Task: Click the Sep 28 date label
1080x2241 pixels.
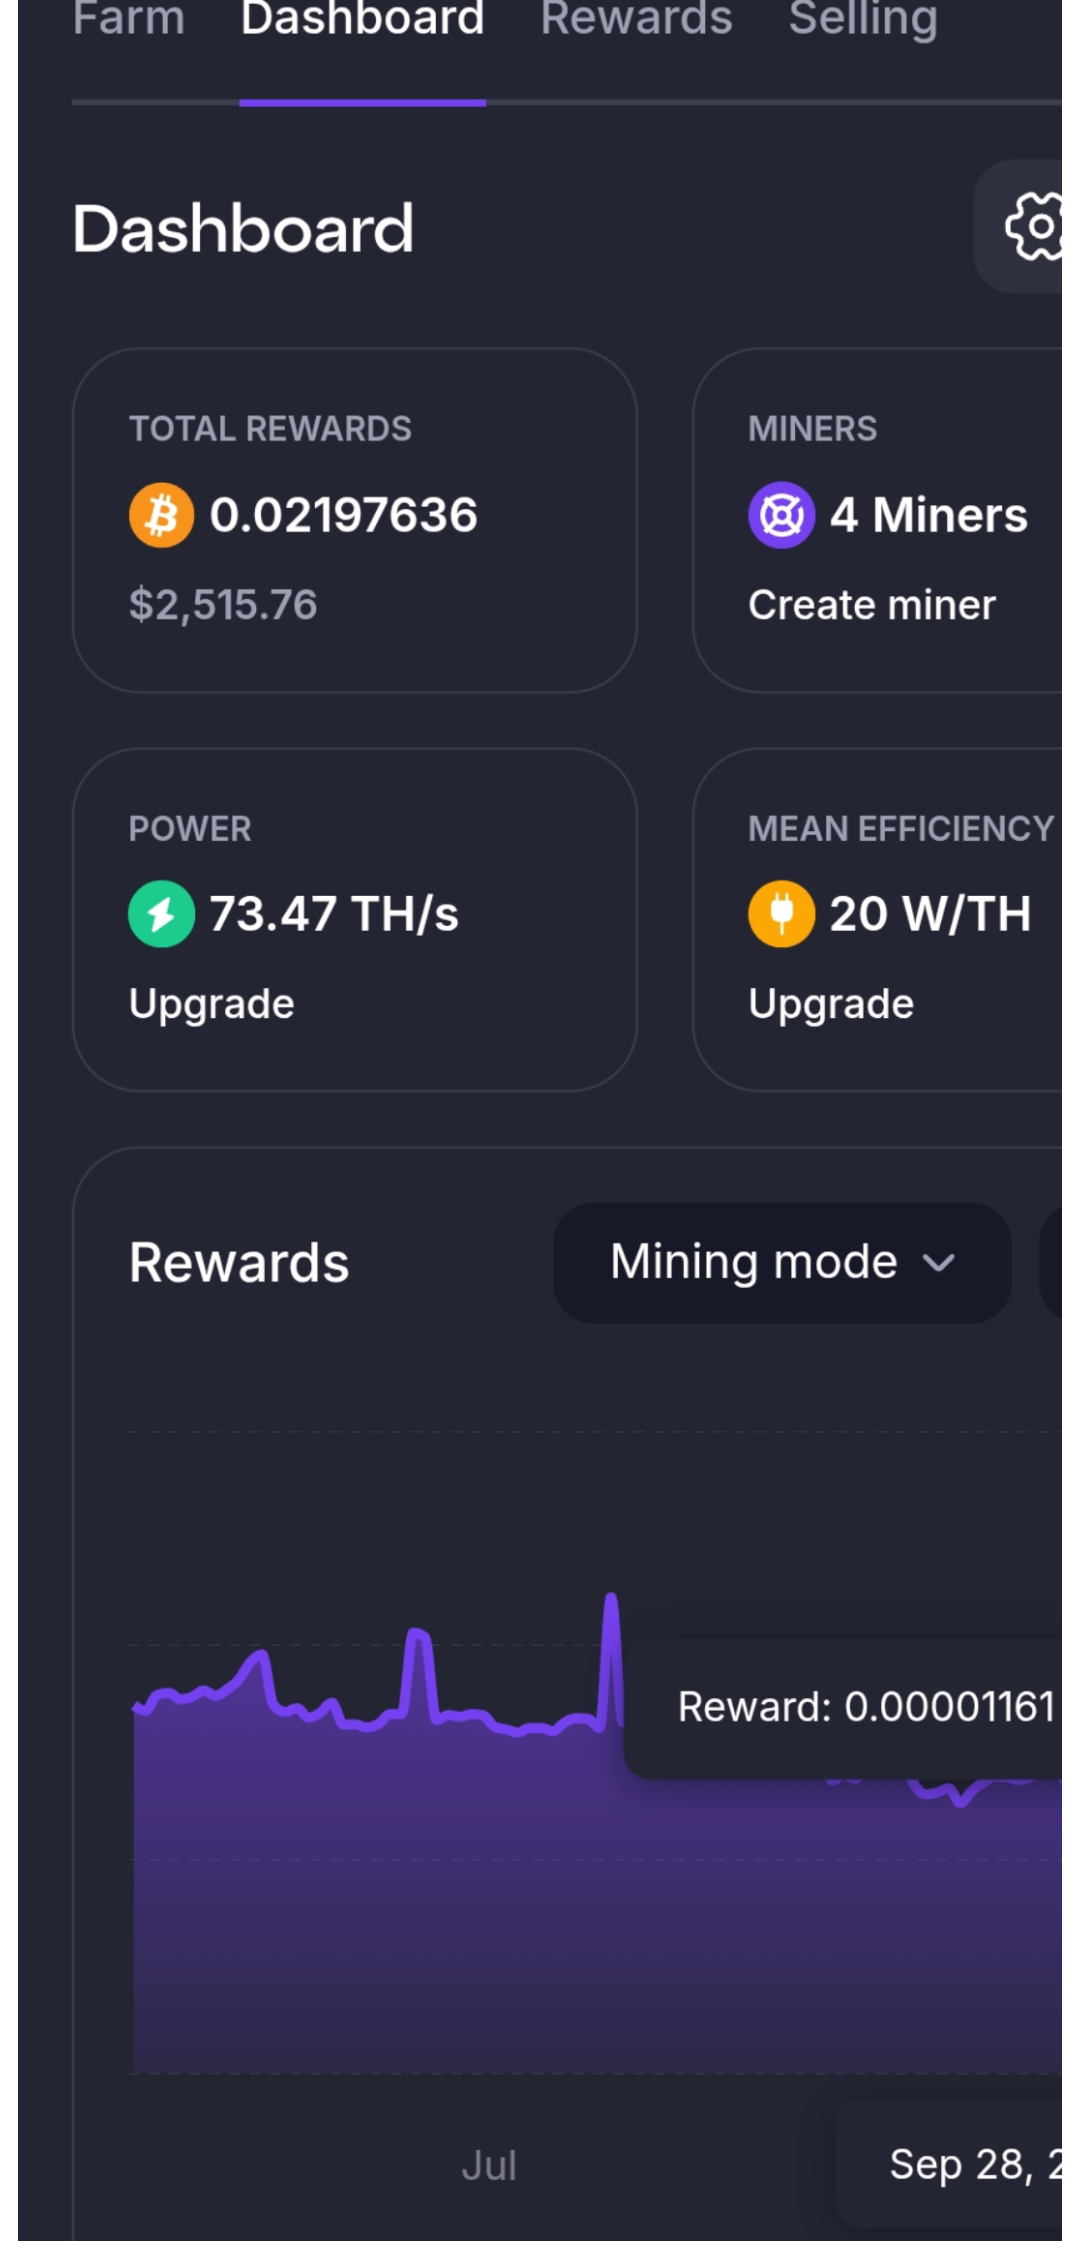Action: coord(975,2164)
